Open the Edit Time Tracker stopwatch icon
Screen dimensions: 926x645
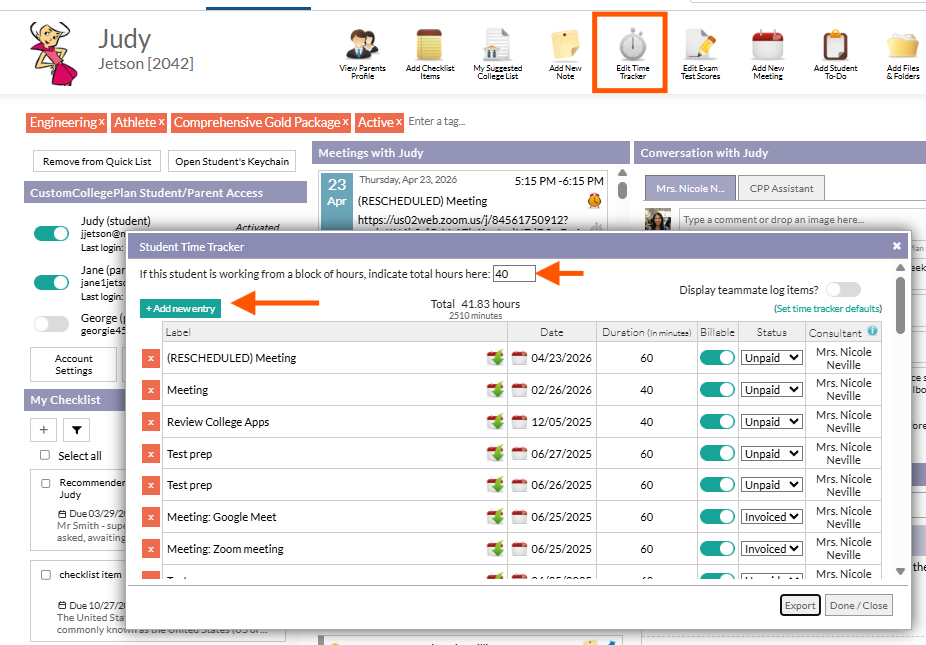[x=631, y=46]
